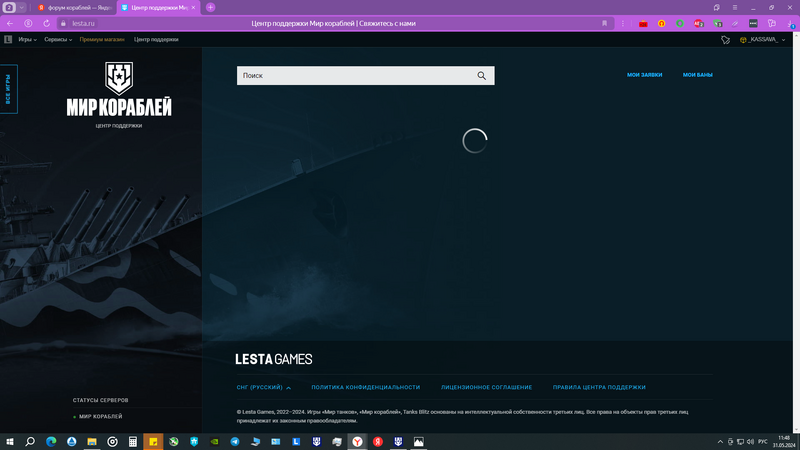Open Windows taskbar search
The height and width of the screenshot is (450, 800).
pyautogui.click(x=30, y=442)
